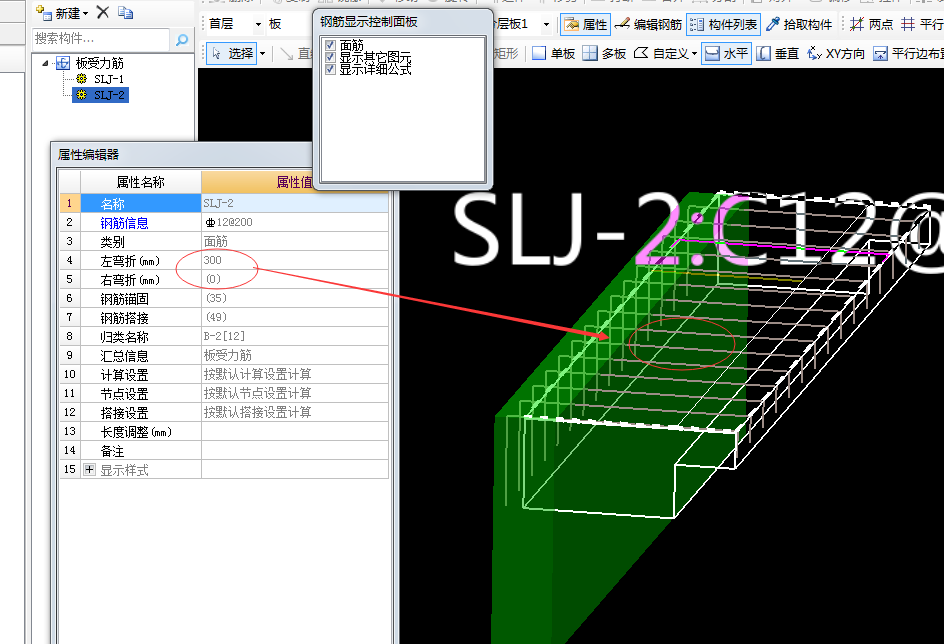Select SLJ-1 in component tree
Viewport: 944px width, 644px height.
(x=109, y=79)
